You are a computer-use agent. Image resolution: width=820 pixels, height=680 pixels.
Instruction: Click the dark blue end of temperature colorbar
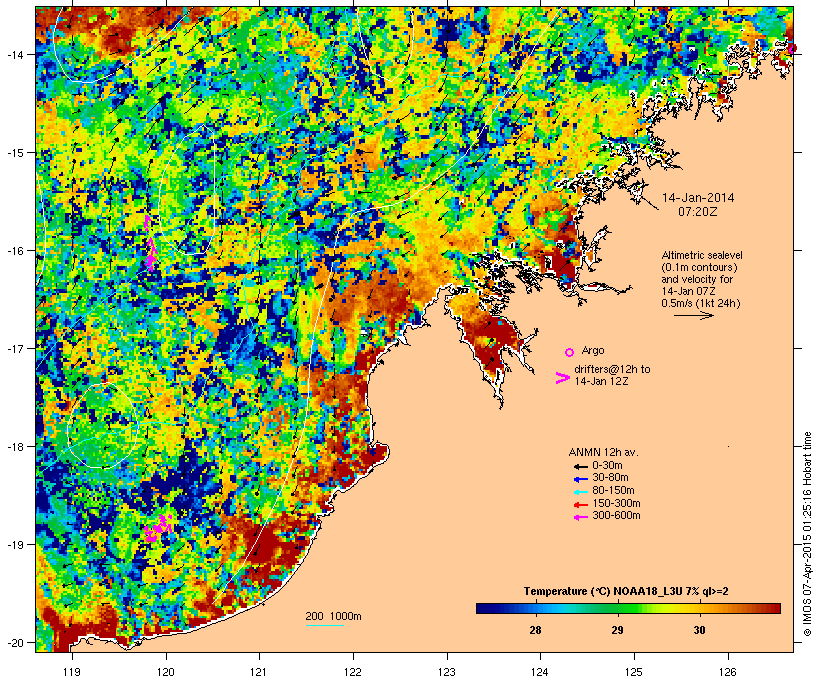click(x=482, y=608)
